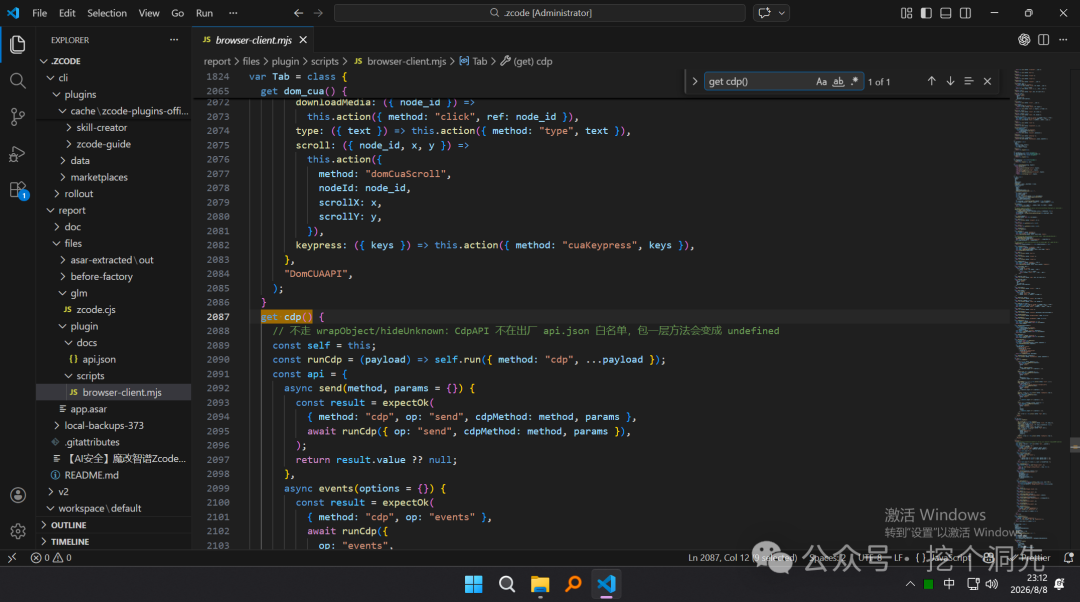
Task: Open the Copilot chat icon in title bar
Action: pyautogui.click(x=765, y=13)
